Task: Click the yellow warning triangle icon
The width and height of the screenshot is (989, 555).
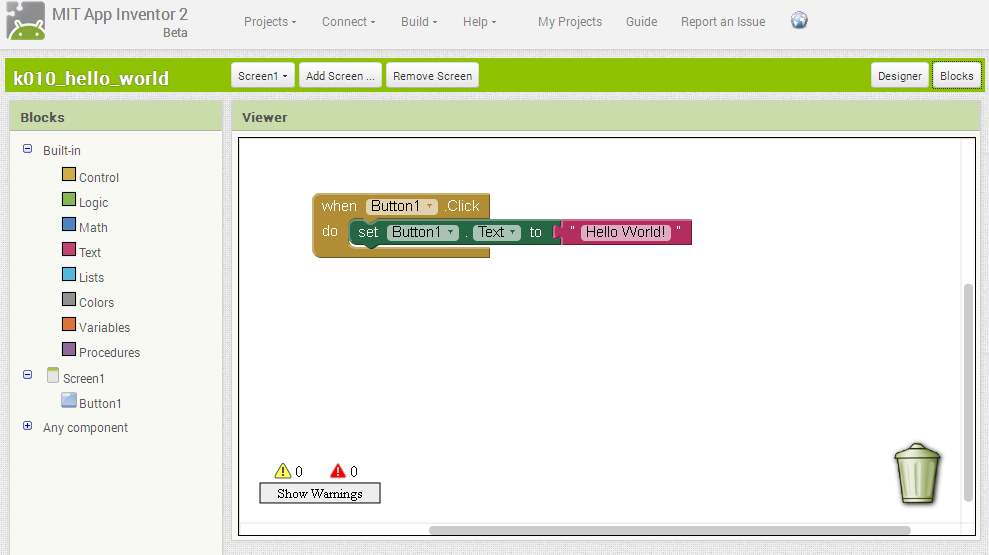Action: pos(283,471)
